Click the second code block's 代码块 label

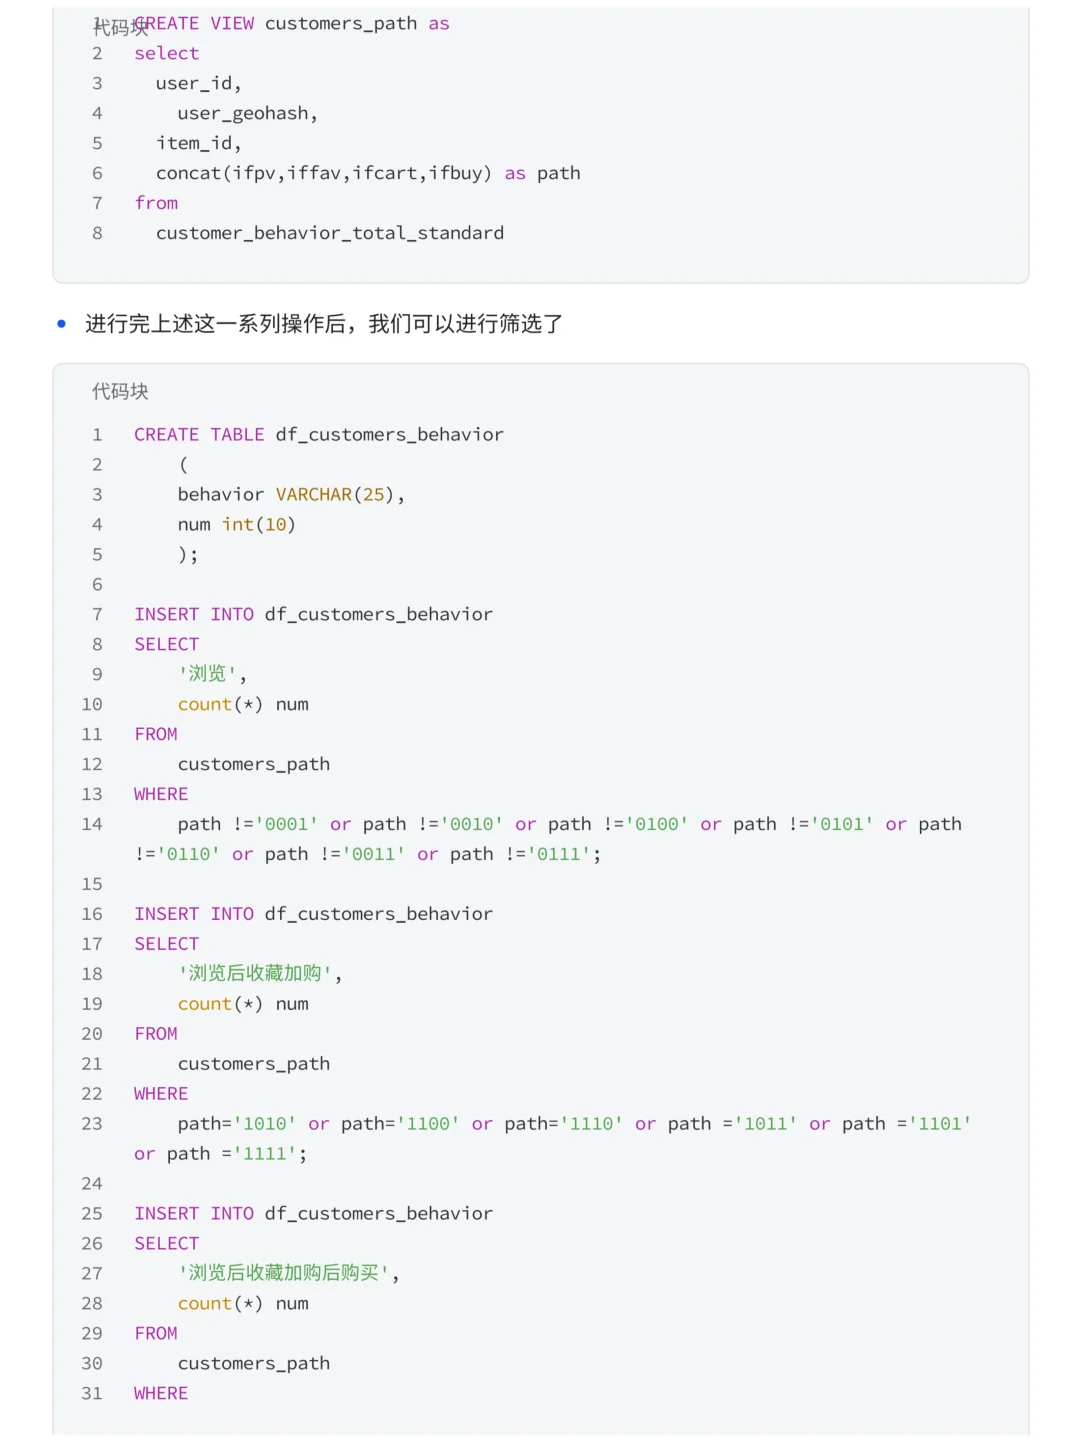coord(120,392)
